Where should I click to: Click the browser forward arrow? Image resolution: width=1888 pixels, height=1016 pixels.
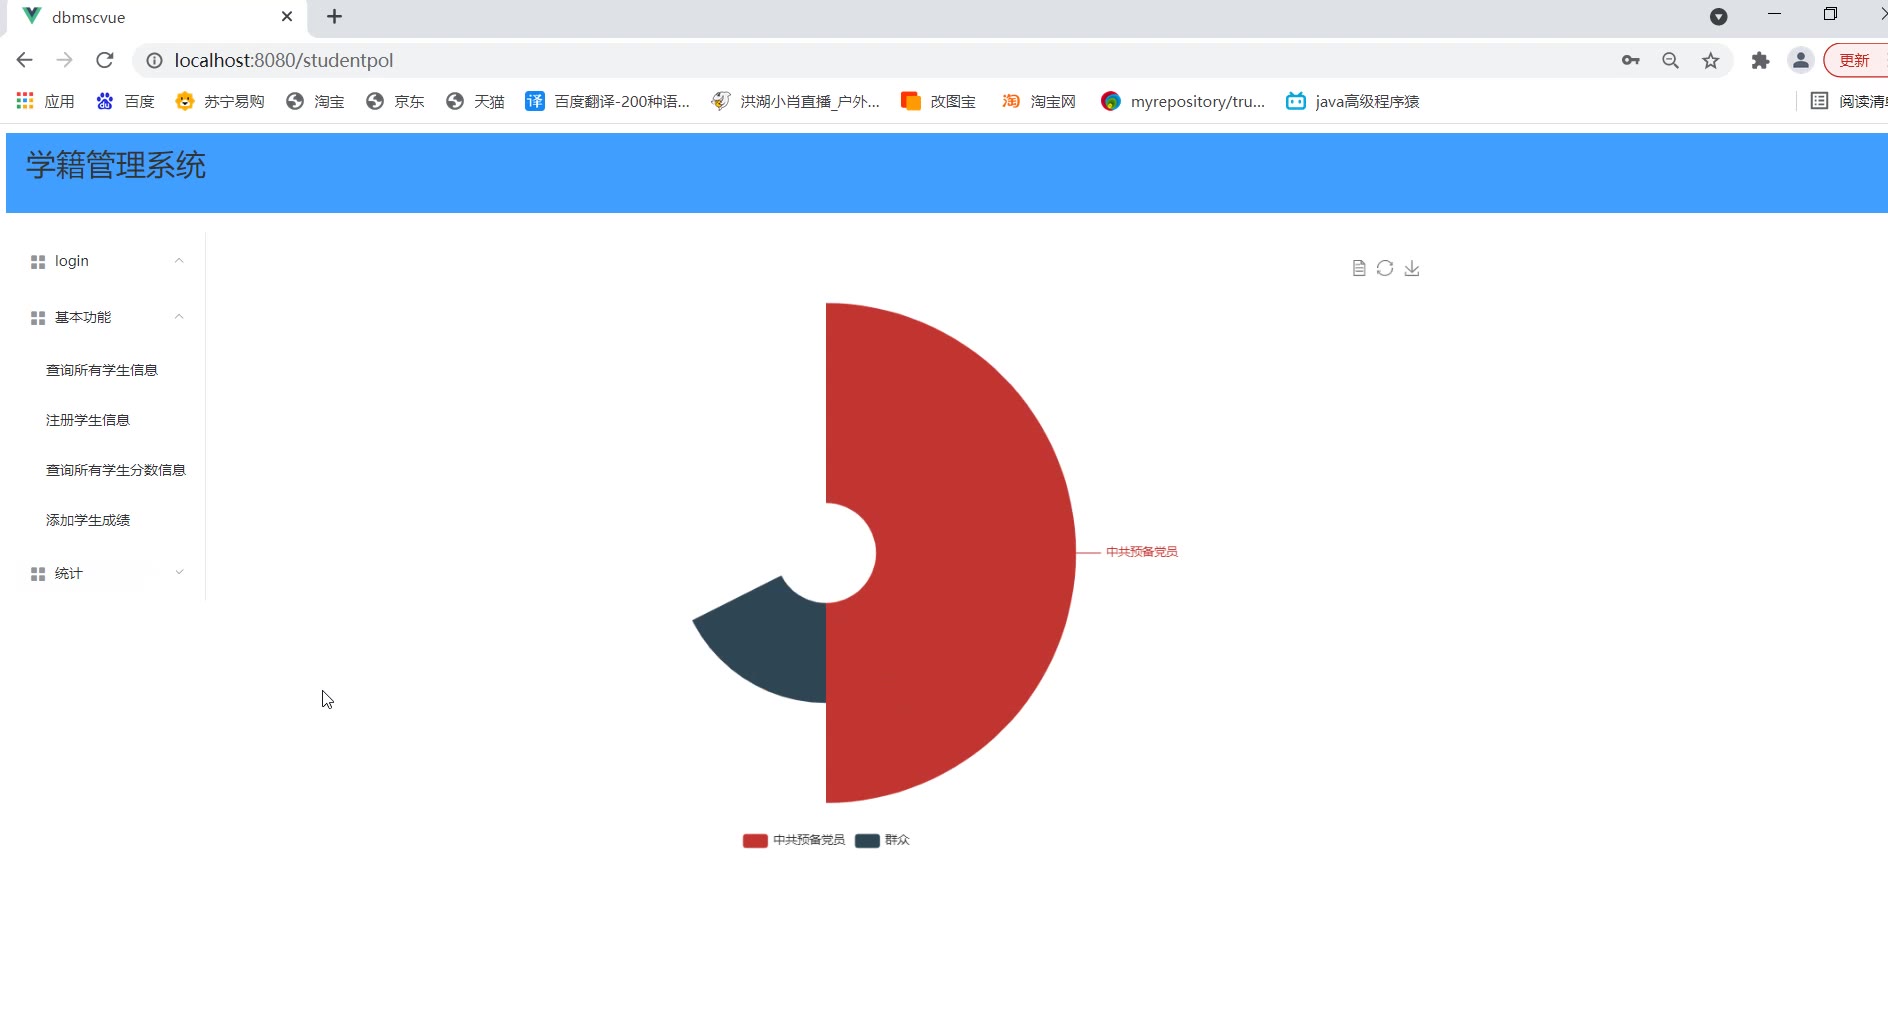pos(65,60)
